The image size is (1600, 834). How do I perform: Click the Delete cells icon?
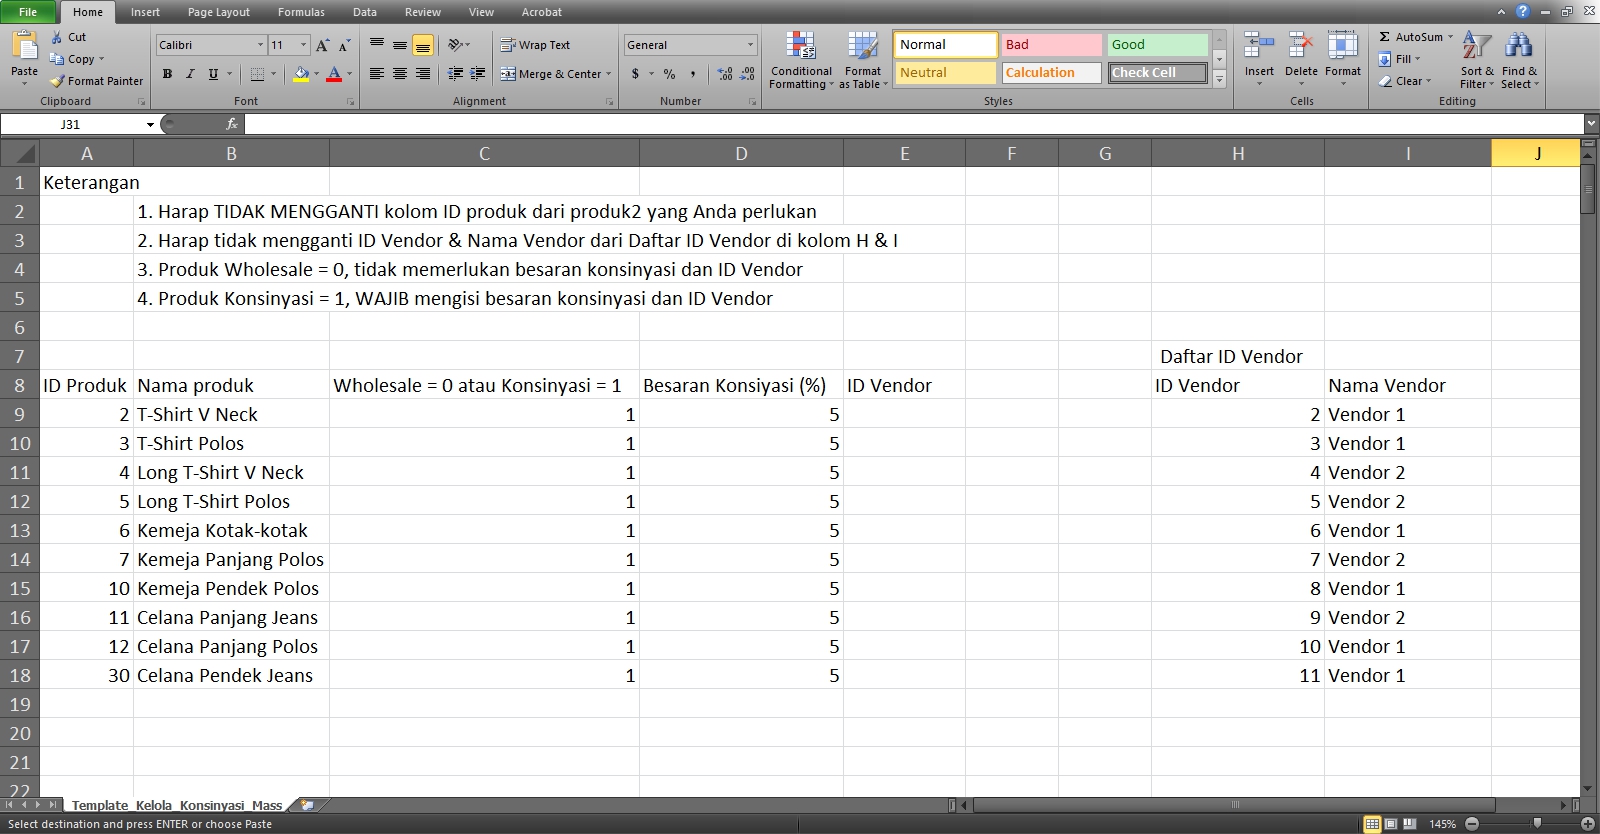coord(1300,46)
